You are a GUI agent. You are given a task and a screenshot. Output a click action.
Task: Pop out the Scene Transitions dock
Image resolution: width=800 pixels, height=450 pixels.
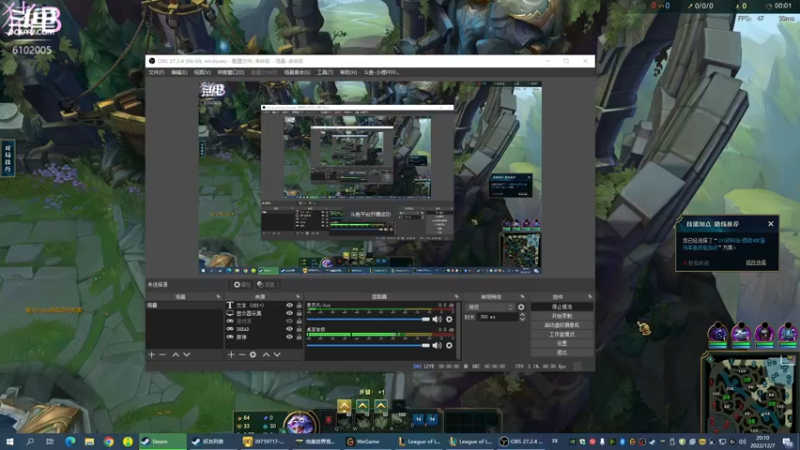522,296
